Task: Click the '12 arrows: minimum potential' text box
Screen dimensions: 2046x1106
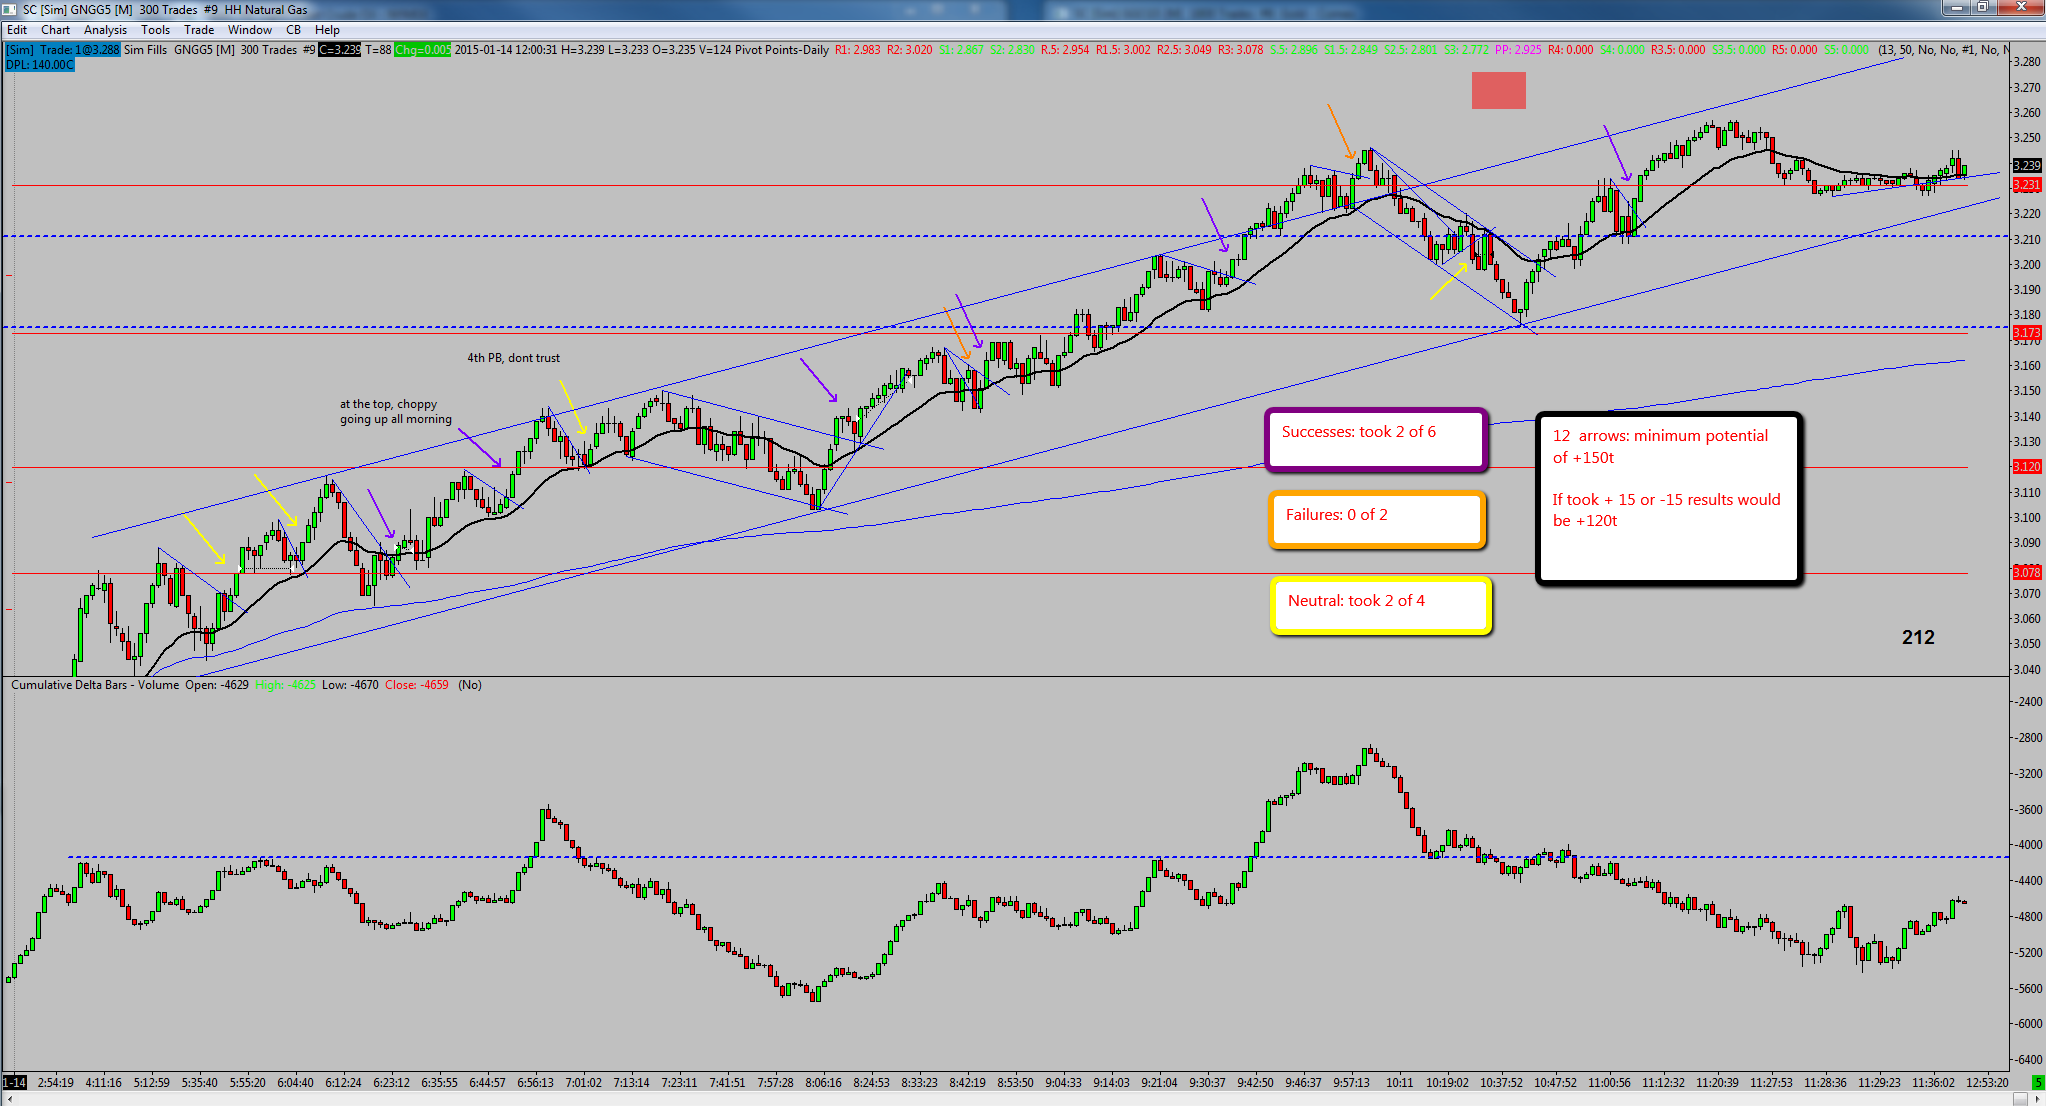Action: (x=1669, y=498)
